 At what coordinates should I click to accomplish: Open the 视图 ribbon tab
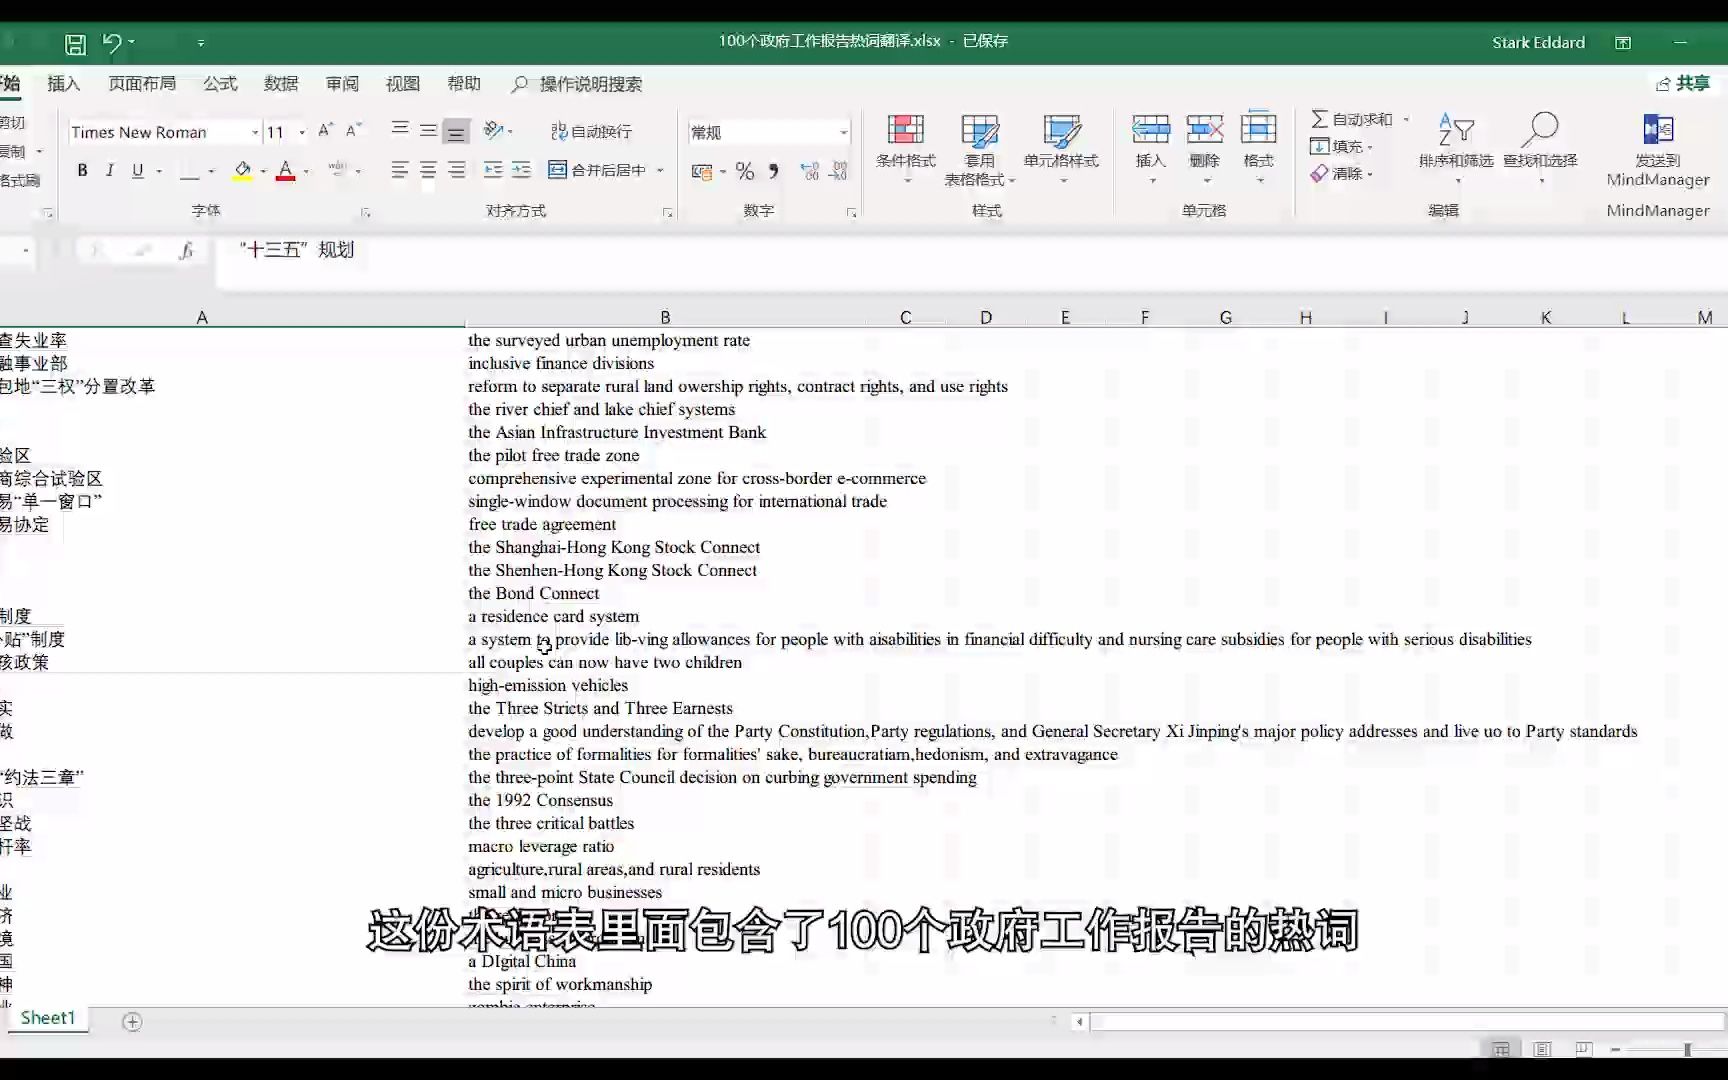pyautogui.click(x=403, y=84)
